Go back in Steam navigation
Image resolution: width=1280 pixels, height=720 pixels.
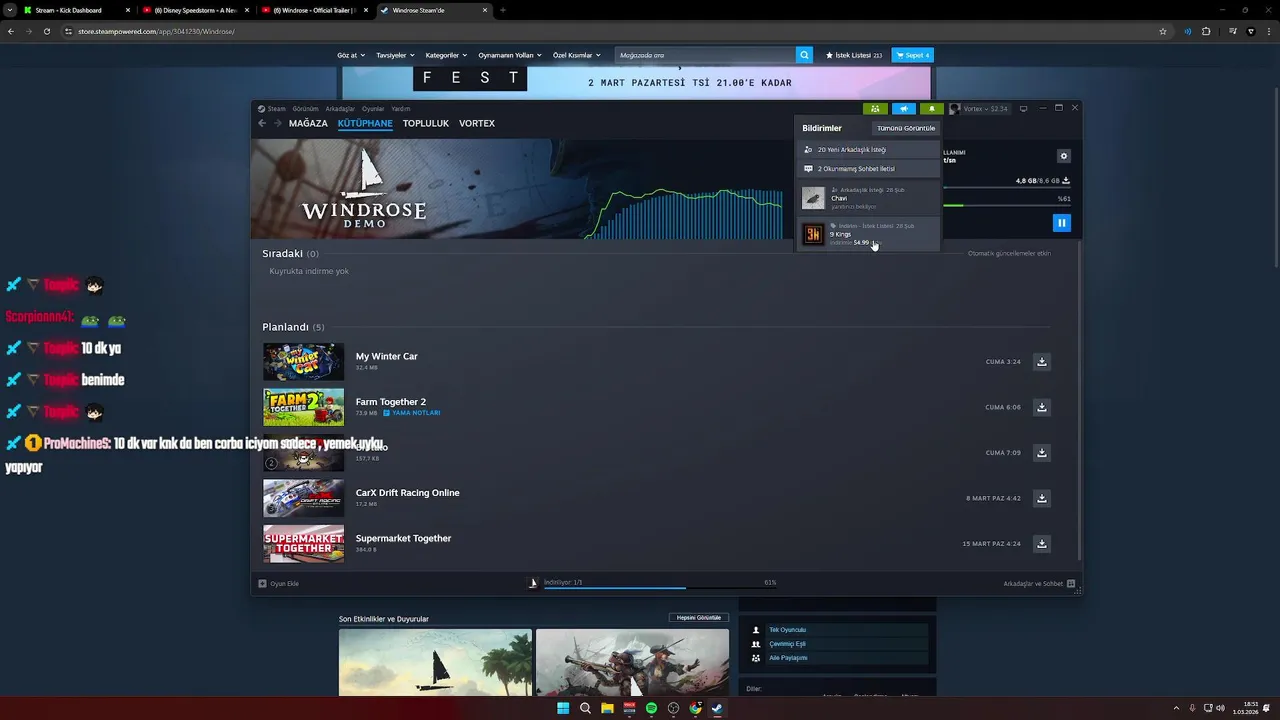tap(262, 123)
